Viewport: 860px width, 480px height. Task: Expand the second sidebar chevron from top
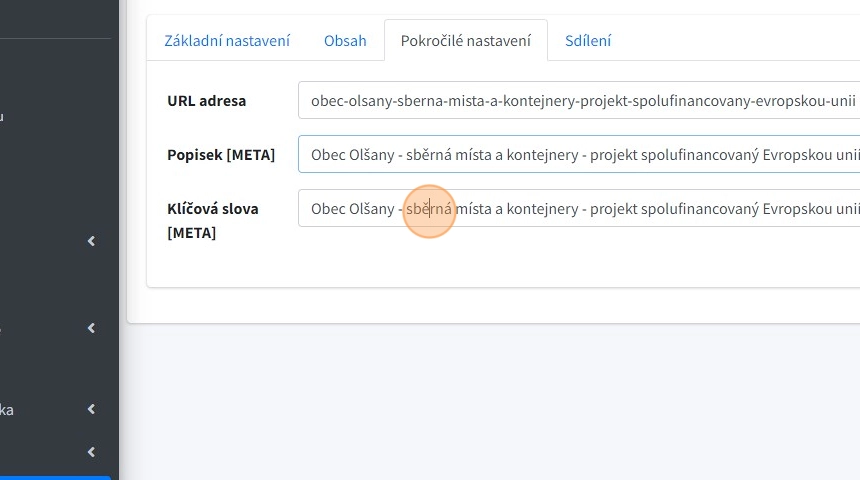click(x=92, y=328)
